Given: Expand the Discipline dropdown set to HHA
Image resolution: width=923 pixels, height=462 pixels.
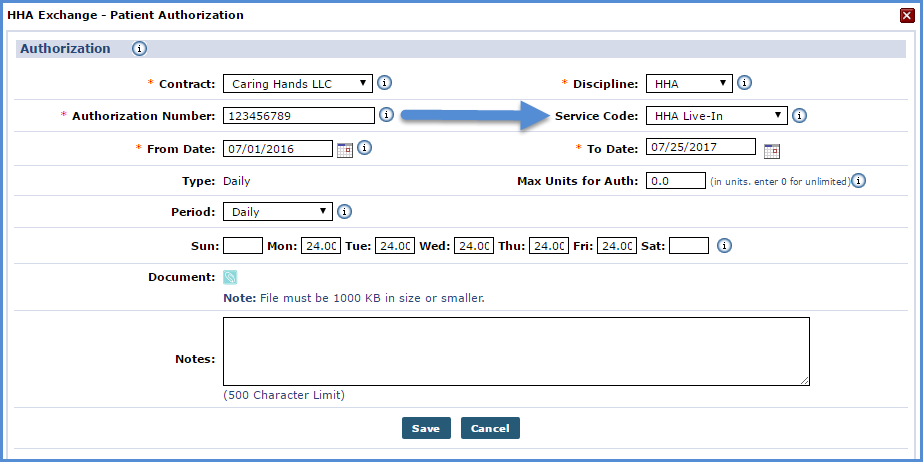Looking at the screenshot, I should point(689,84).
